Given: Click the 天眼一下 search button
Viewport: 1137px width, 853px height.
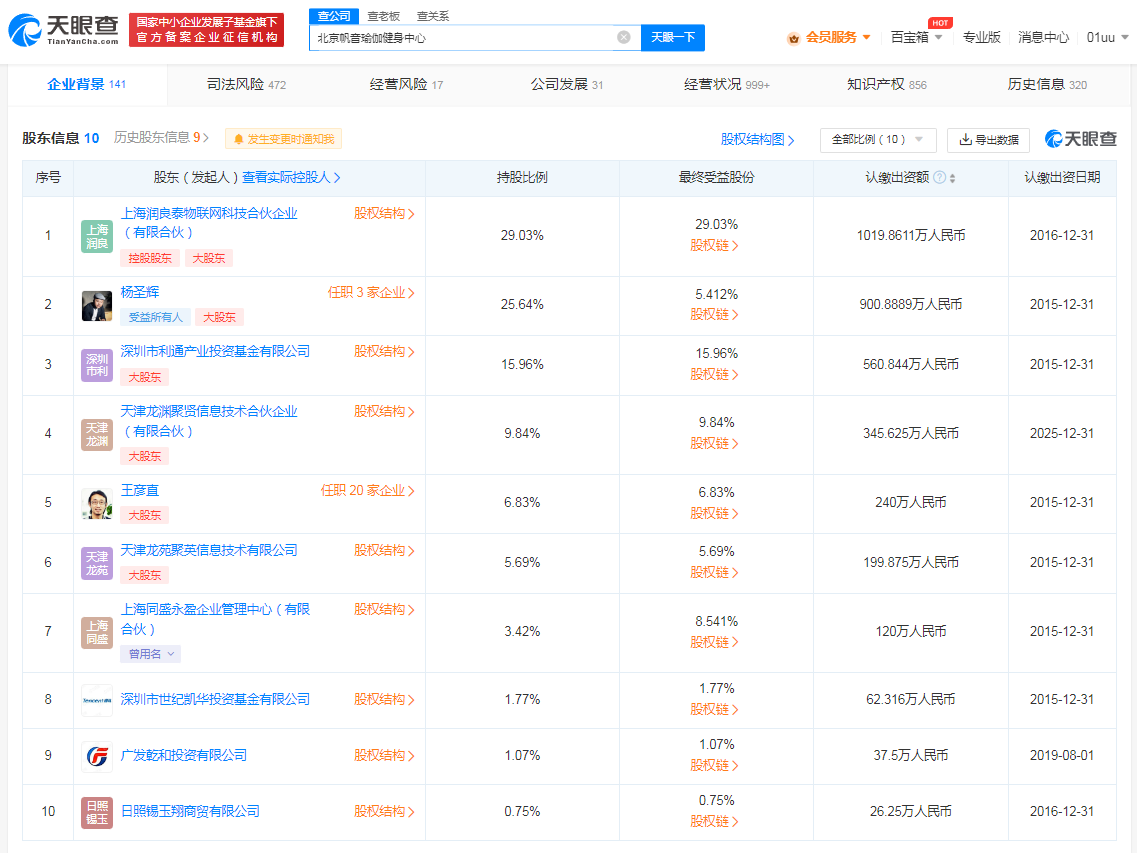Looking at the screenshot, I should 671,37.
